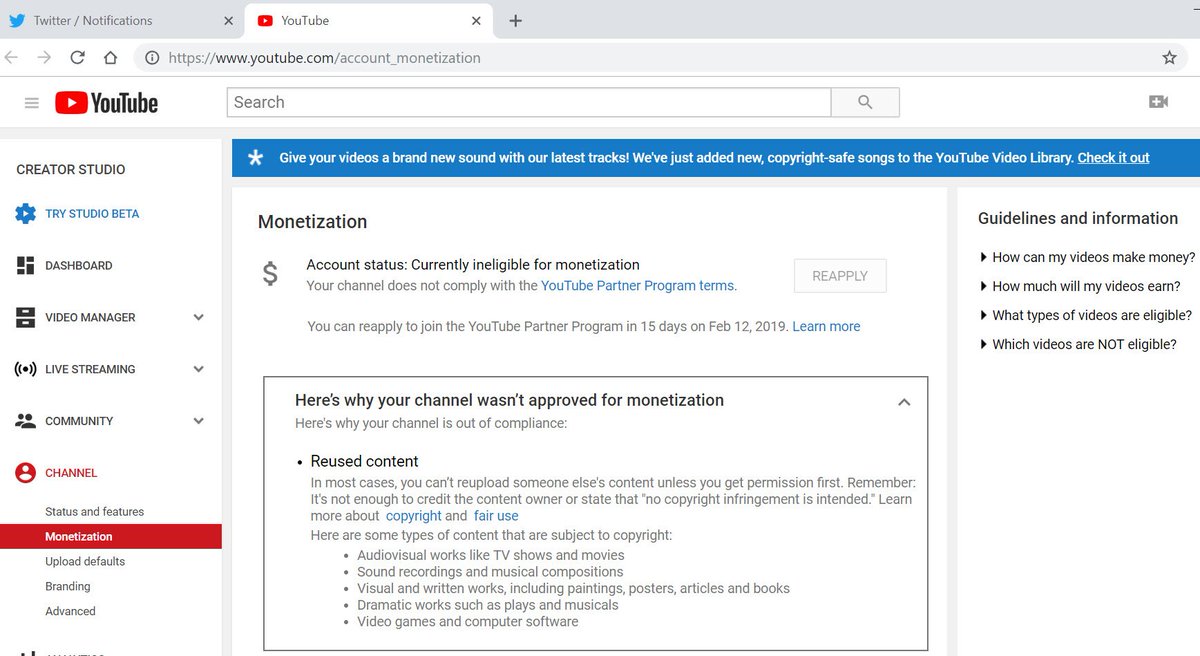The height and width of the screenshot is (656, 1200).
Task: Open Community menu item
Action: (79, 422)
